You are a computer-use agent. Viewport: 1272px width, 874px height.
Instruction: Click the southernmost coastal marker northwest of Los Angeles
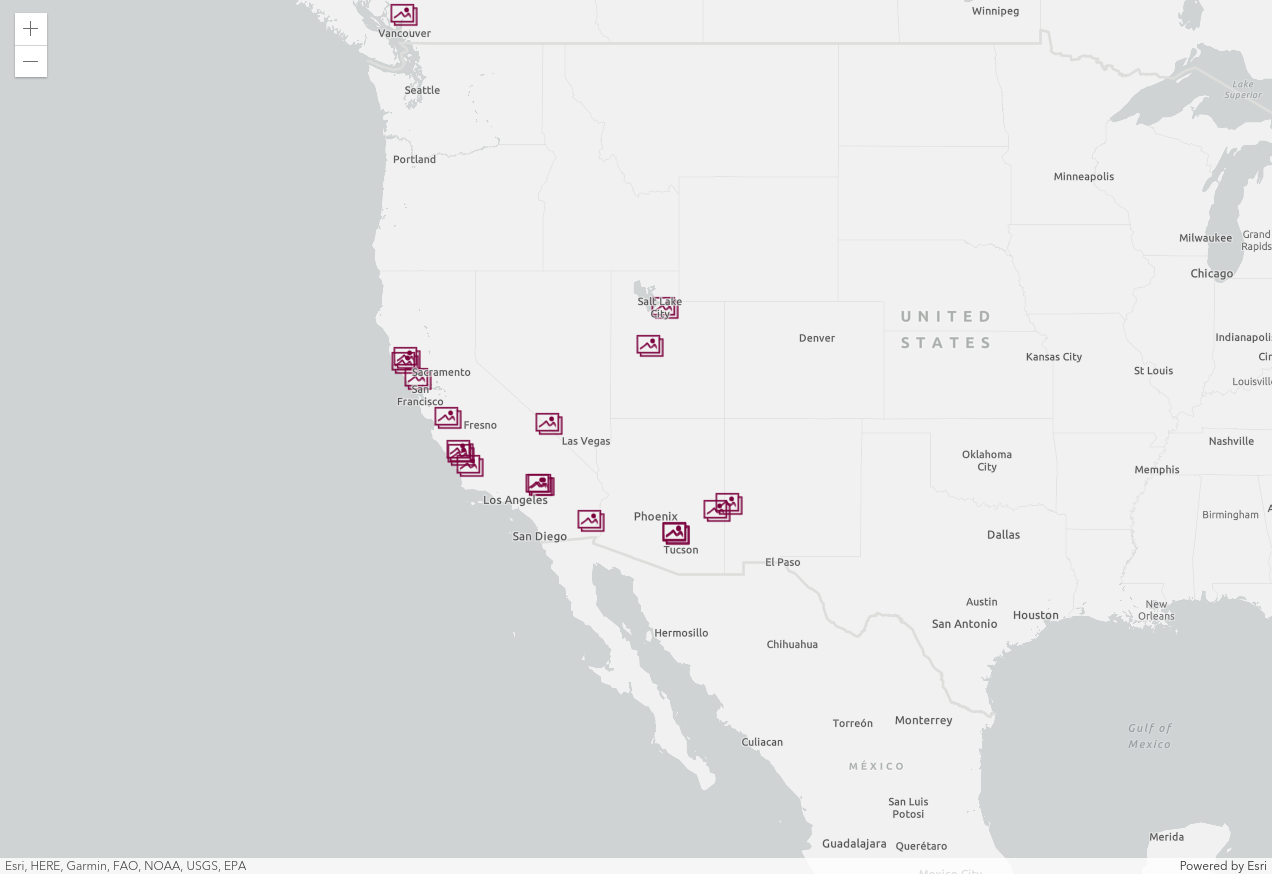pos(471,466)
